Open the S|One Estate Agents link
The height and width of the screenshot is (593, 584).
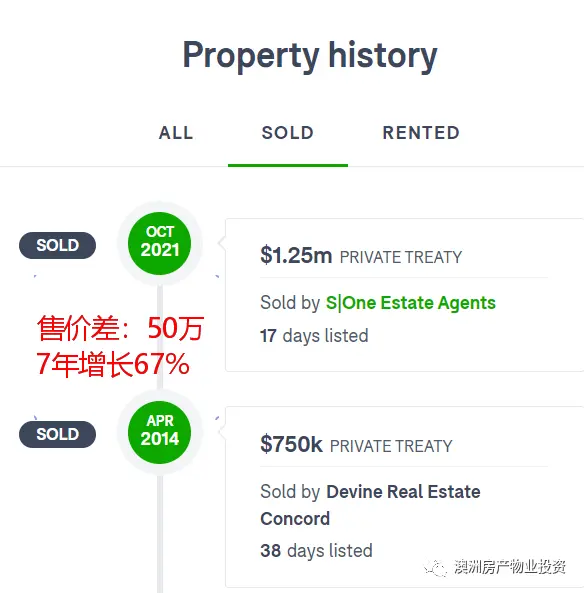pyautogui.click(x=411, y=303)
